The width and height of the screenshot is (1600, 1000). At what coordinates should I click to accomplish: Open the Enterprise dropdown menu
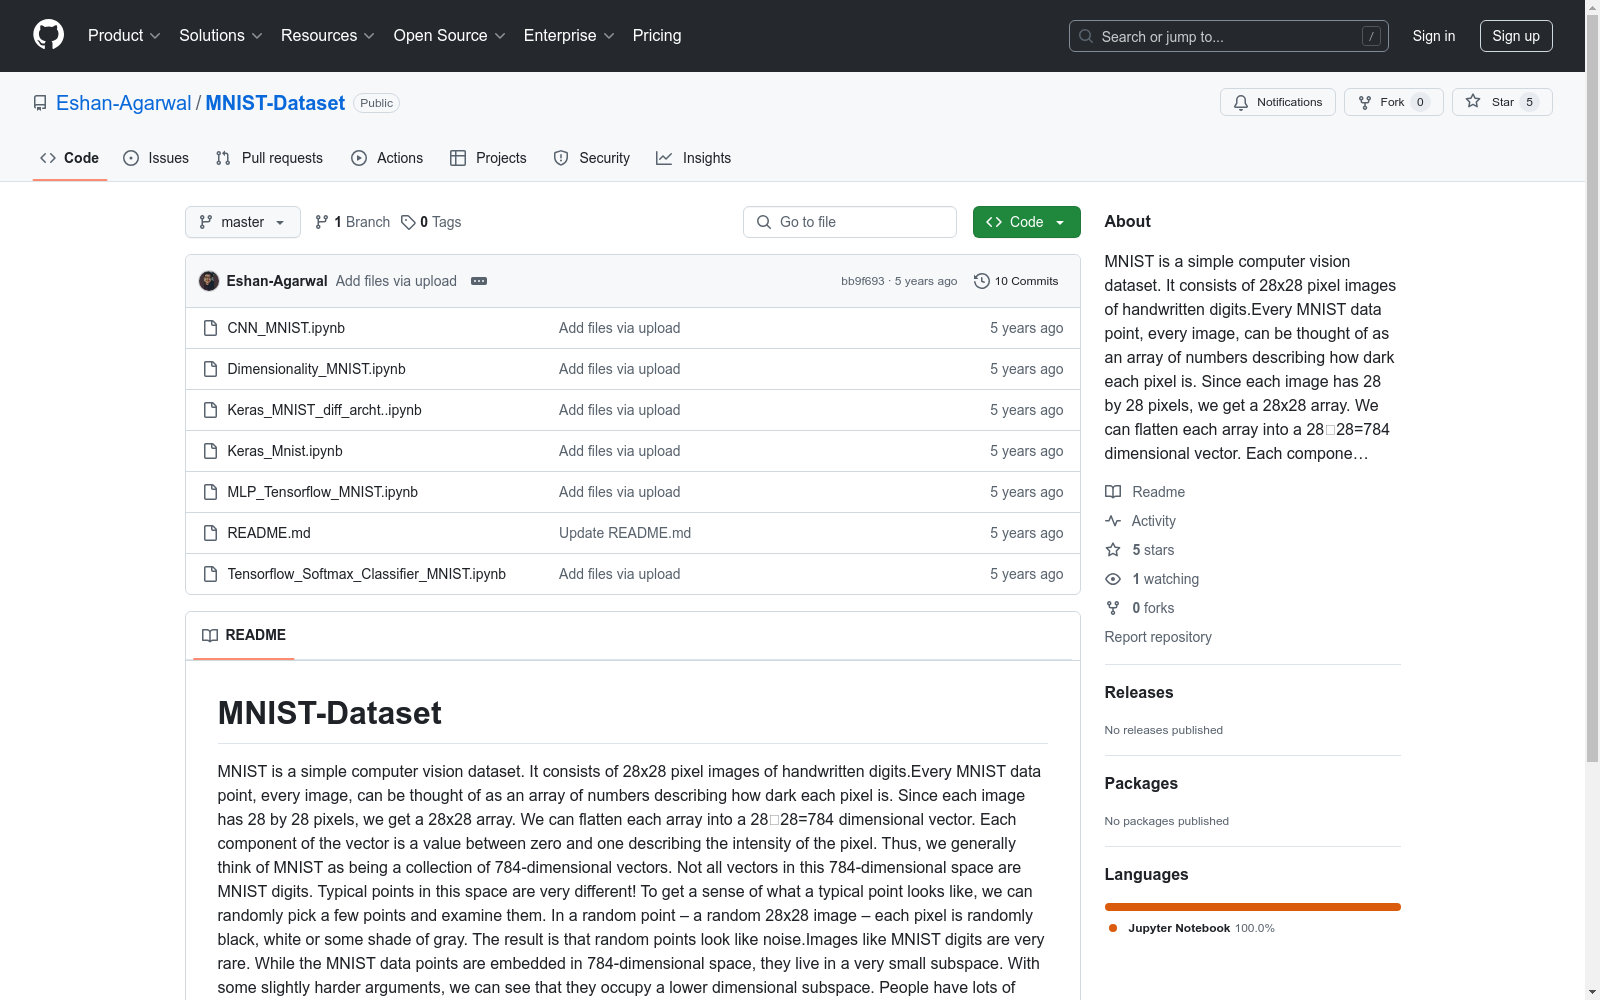pyautogui.click(x=569, y=35)
